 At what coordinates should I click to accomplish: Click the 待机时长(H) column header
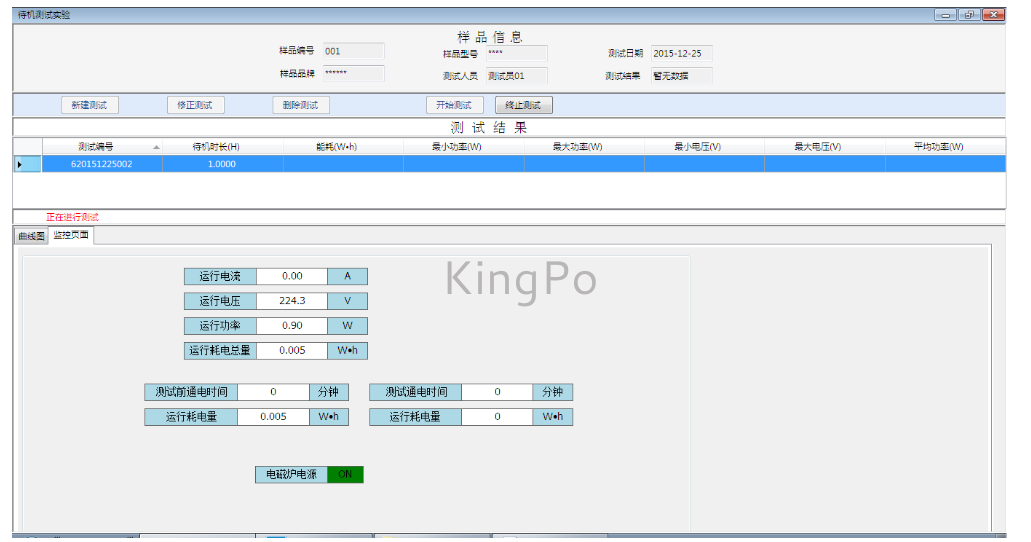[222, 147]
